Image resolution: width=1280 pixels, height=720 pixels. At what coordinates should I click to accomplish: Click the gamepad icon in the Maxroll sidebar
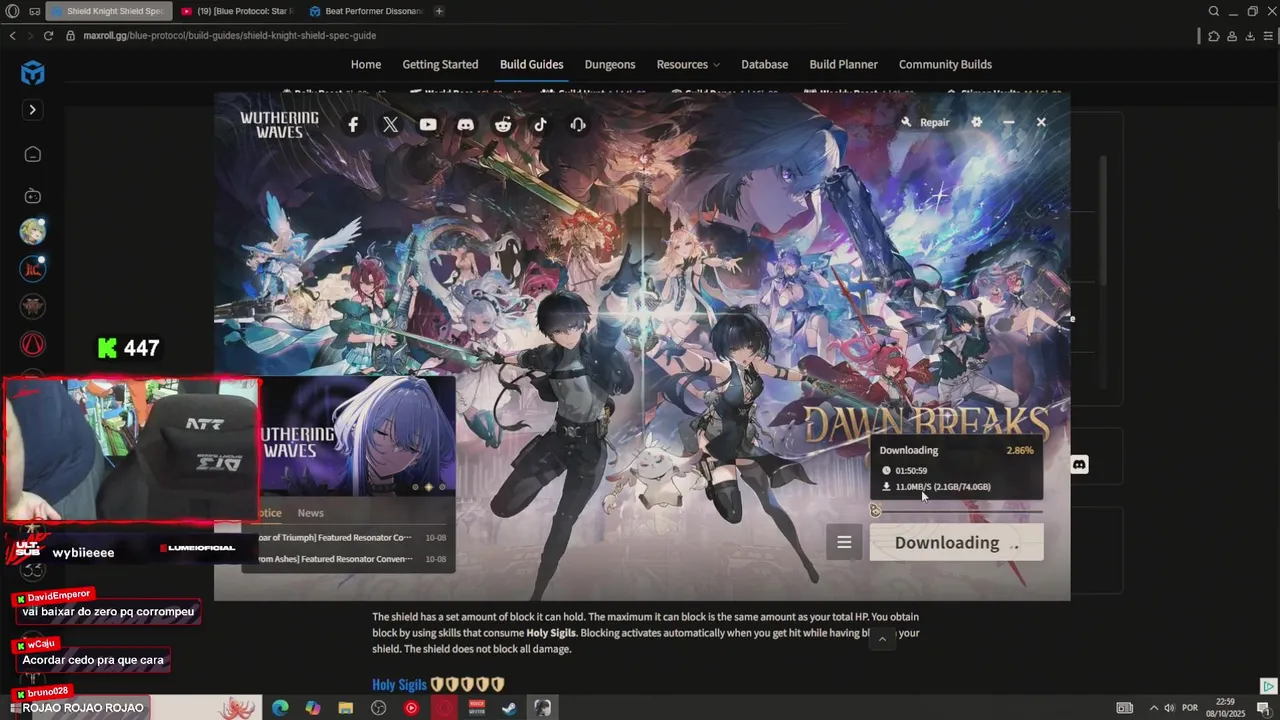[33, 196]
